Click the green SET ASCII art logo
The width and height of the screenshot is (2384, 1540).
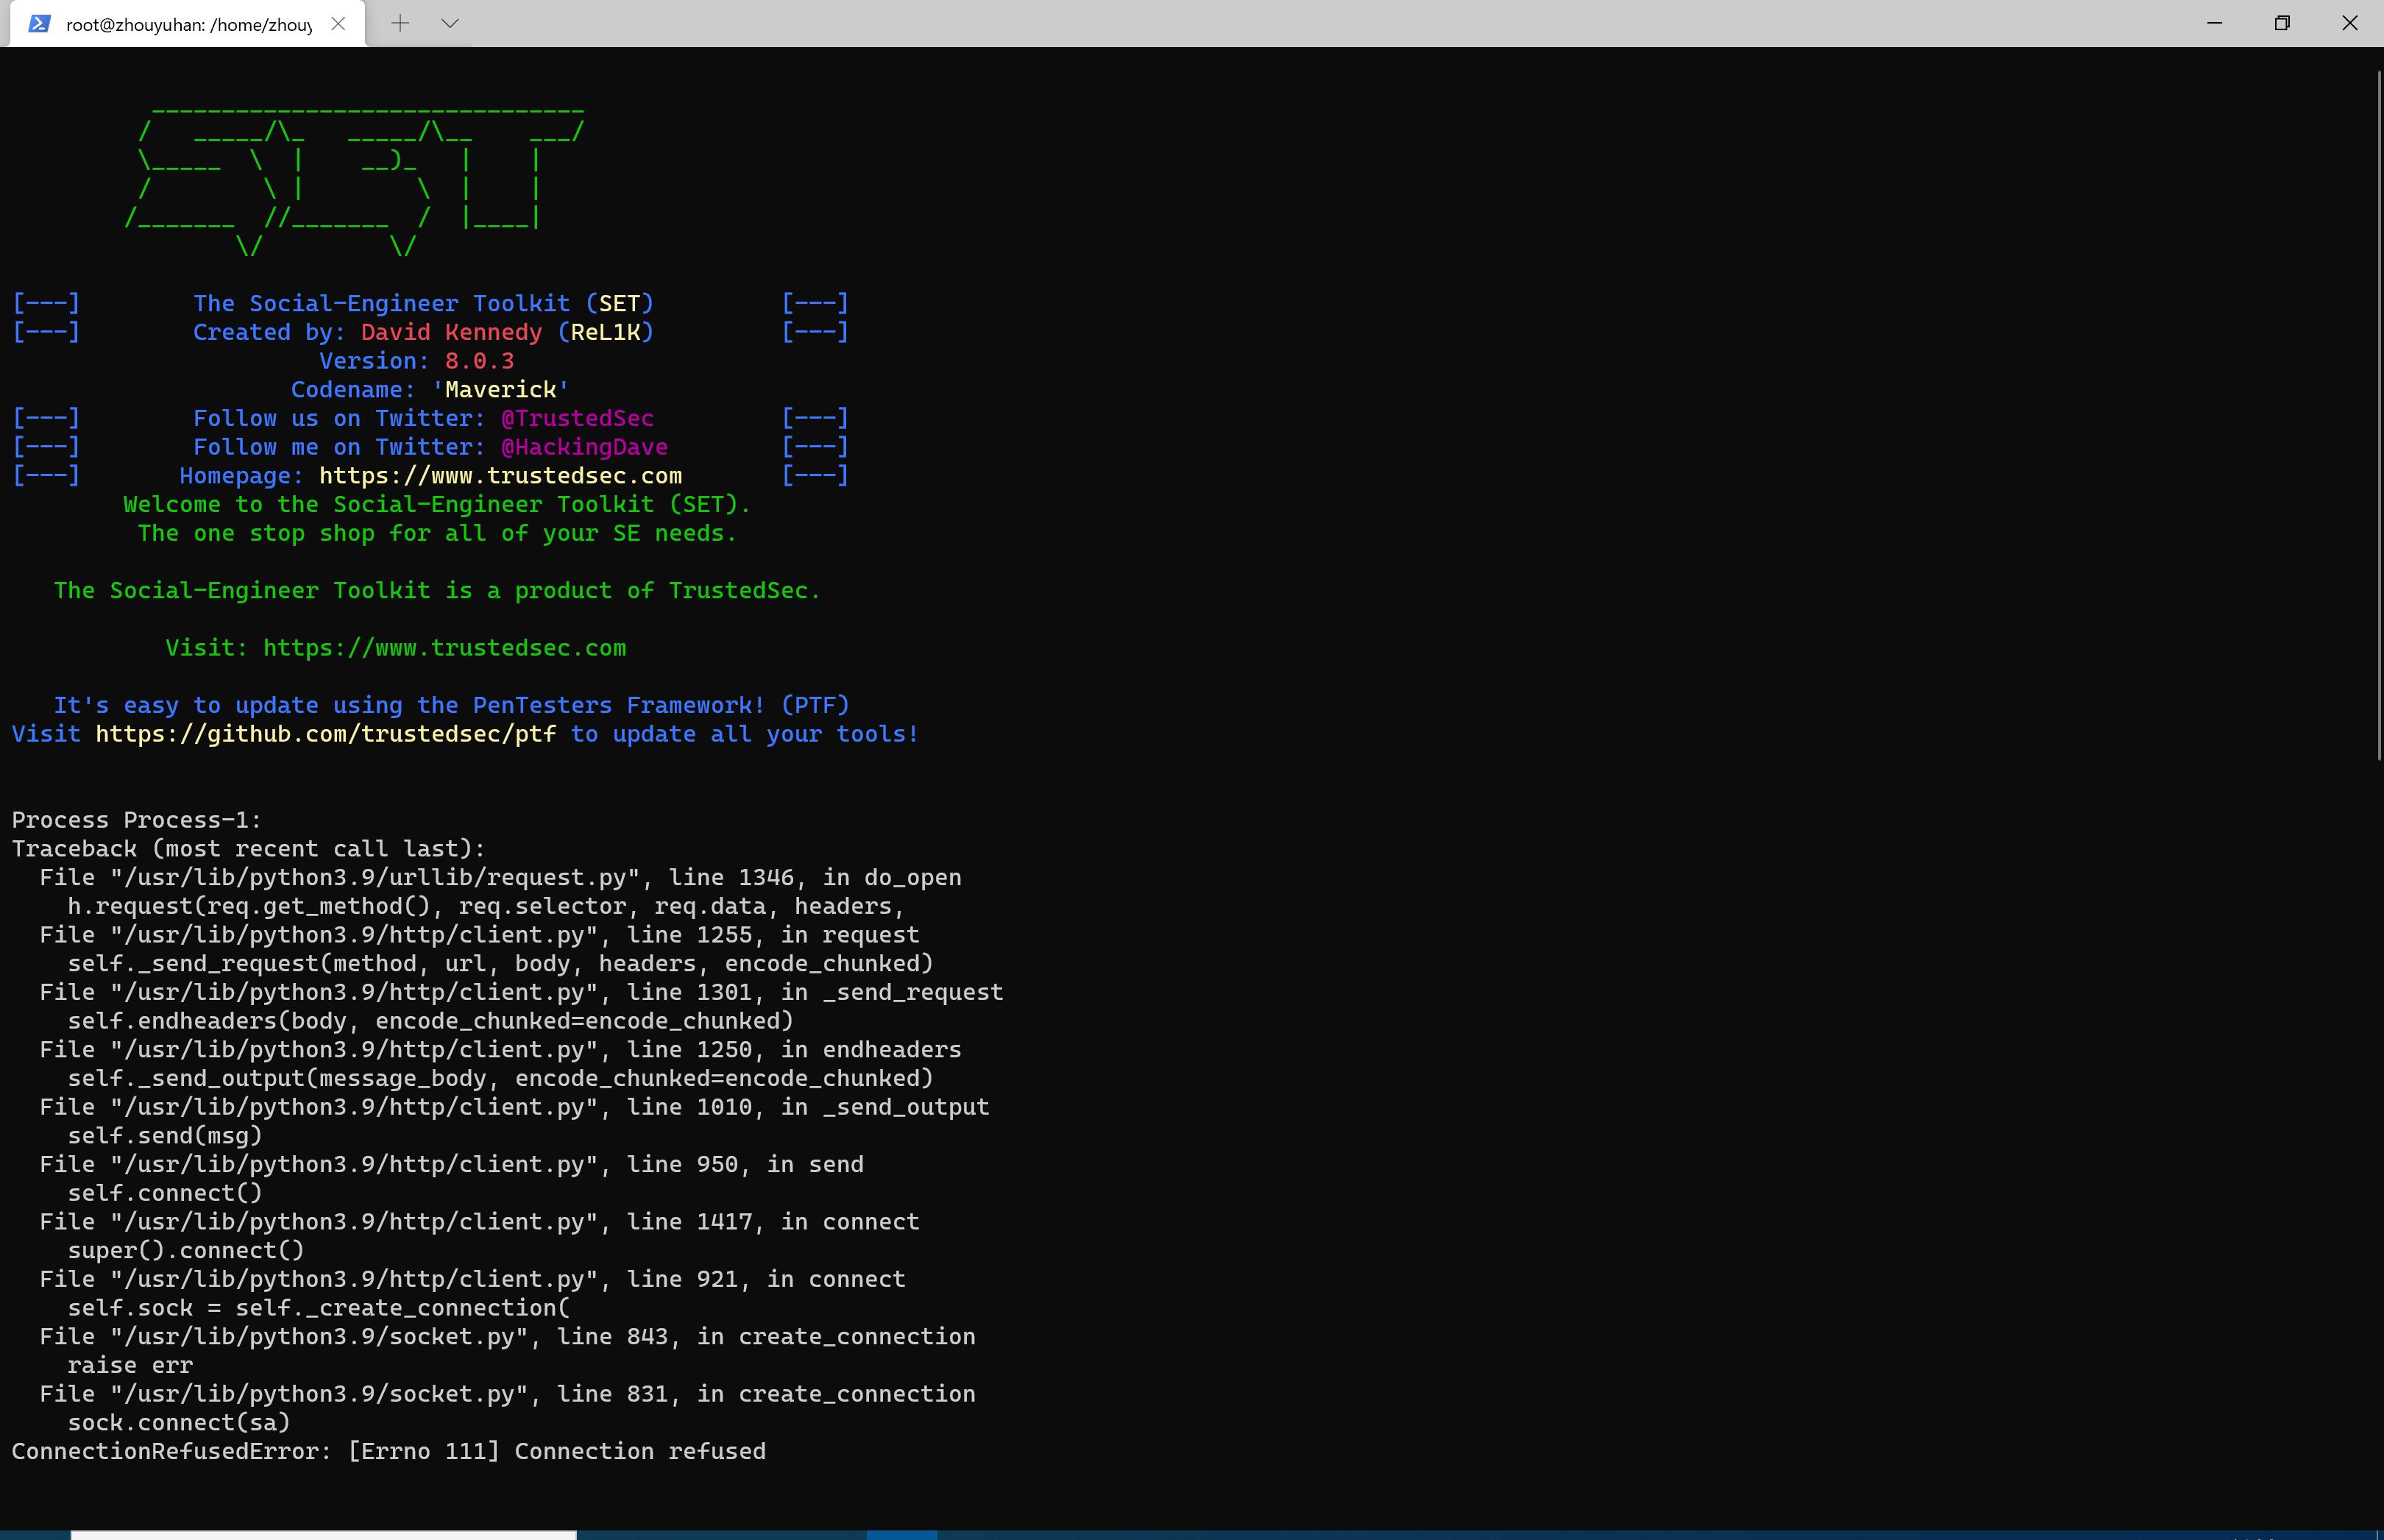pyautogui.click(x=355, y=180)
